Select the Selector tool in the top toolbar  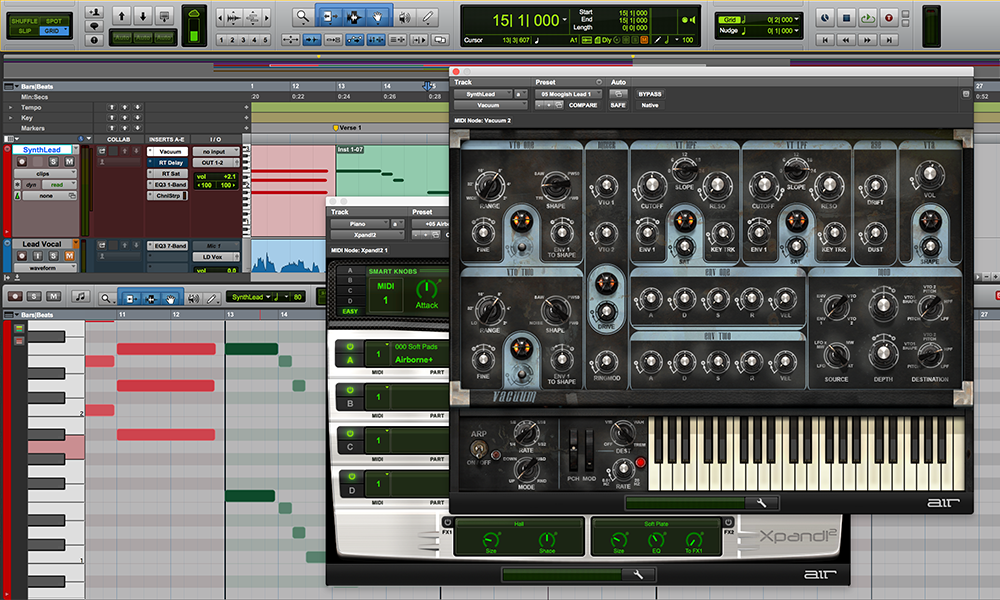coord(353,17)
